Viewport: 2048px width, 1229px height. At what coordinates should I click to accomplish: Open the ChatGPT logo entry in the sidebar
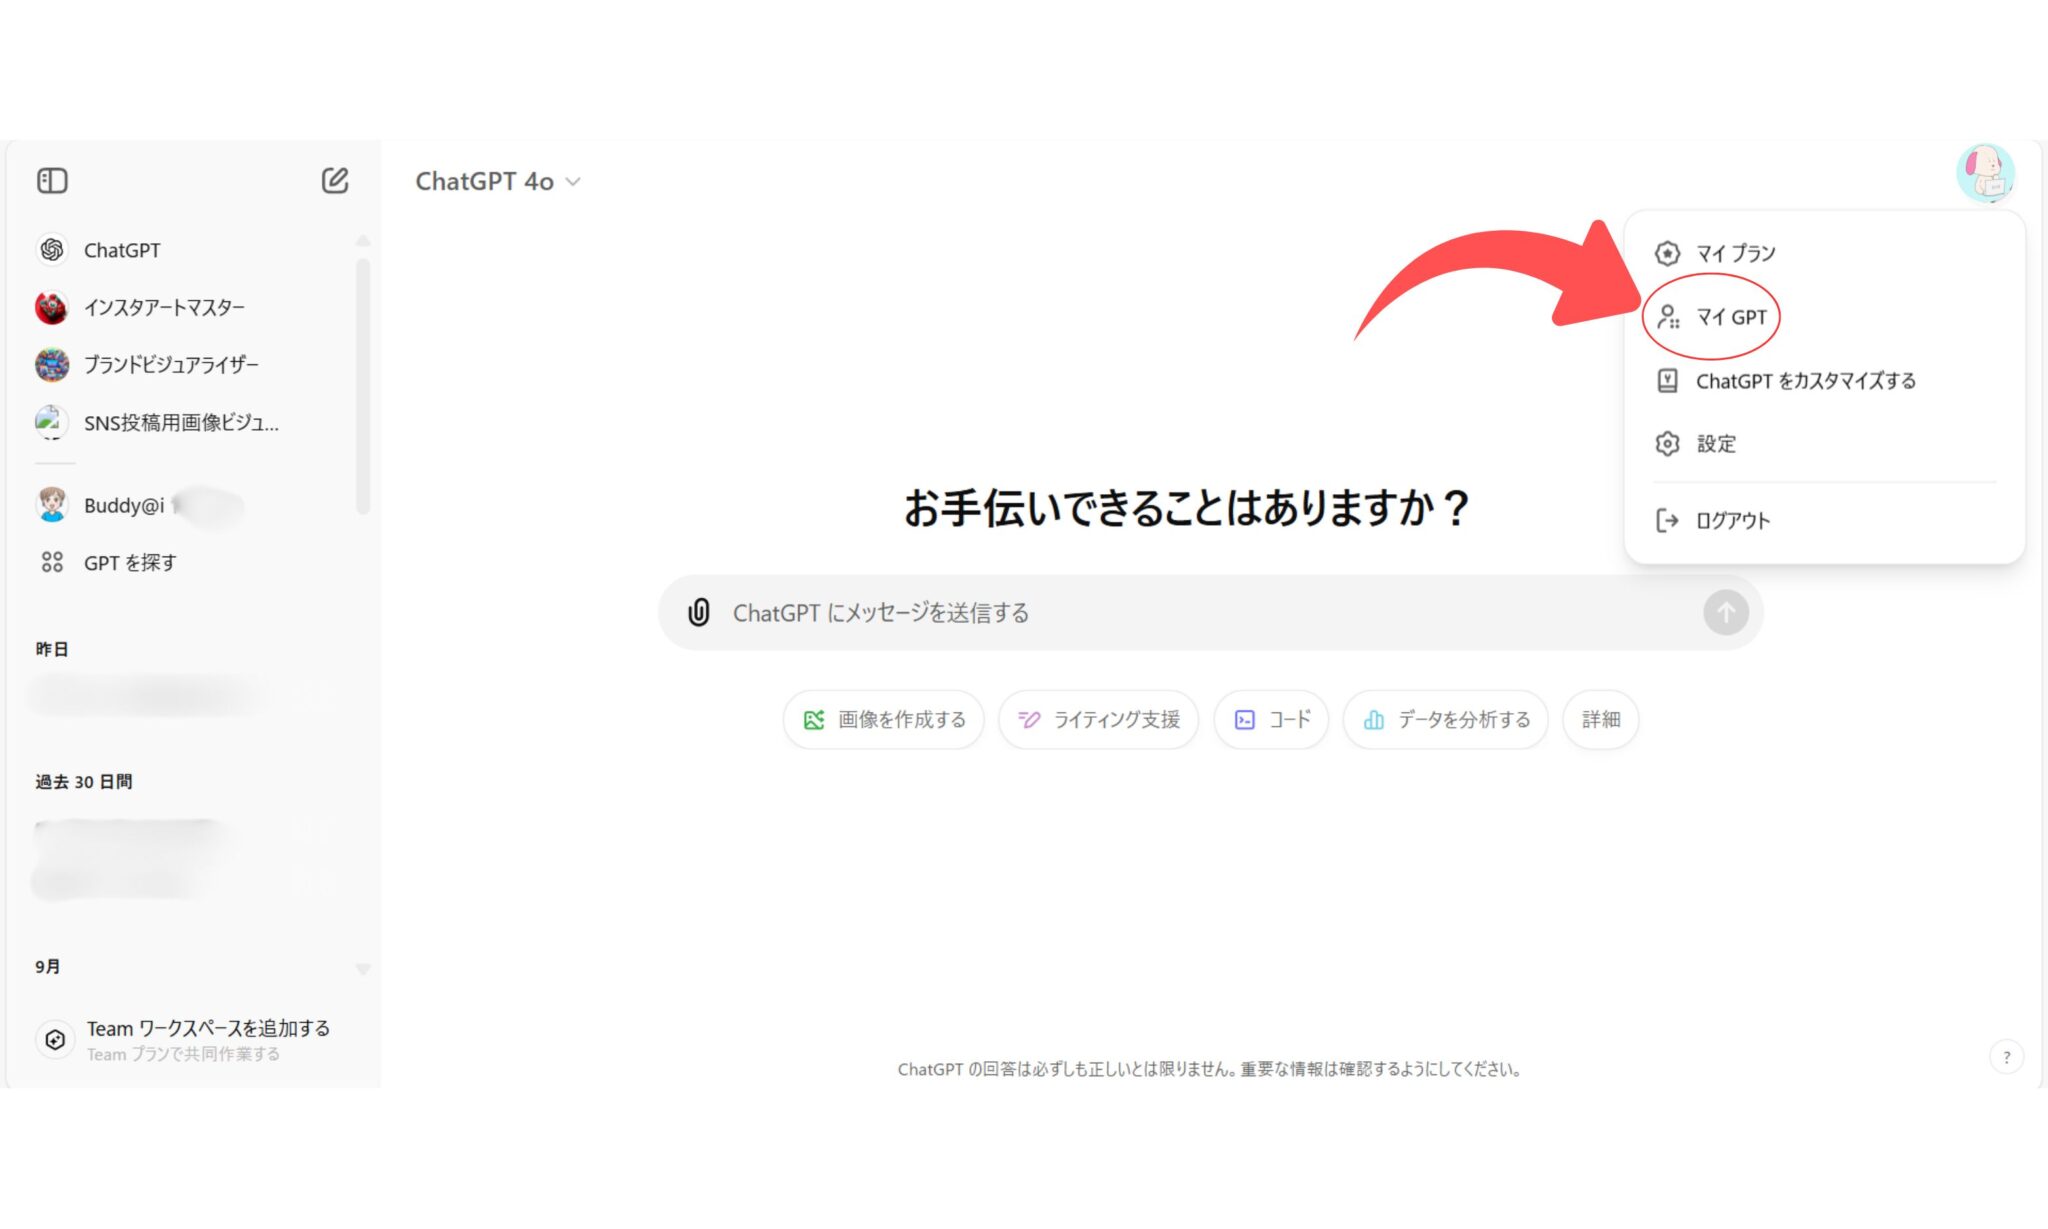click(52, 250)
